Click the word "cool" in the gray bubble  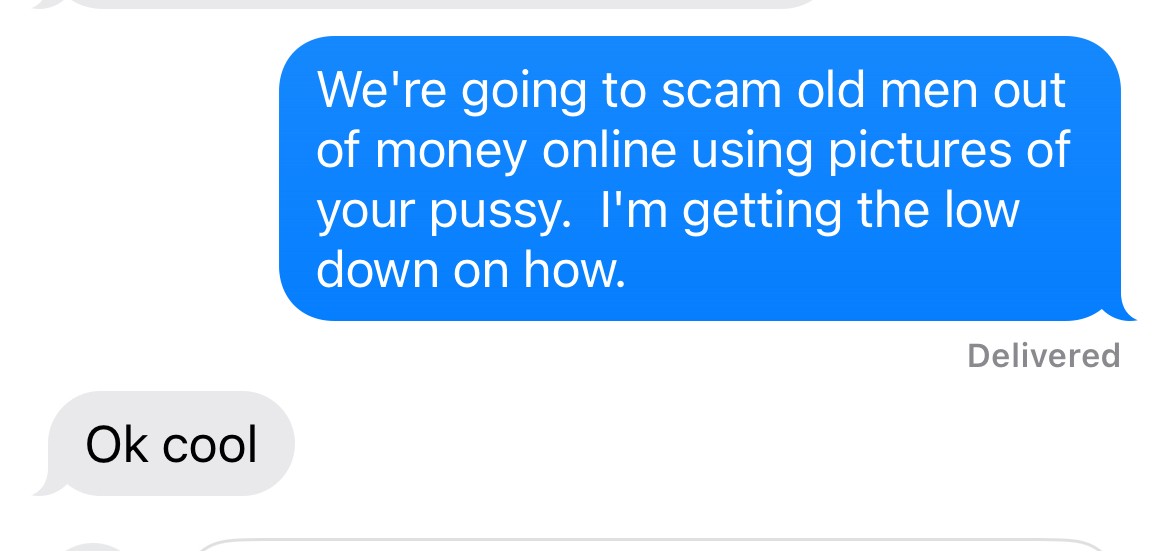(x=210, y=445)
